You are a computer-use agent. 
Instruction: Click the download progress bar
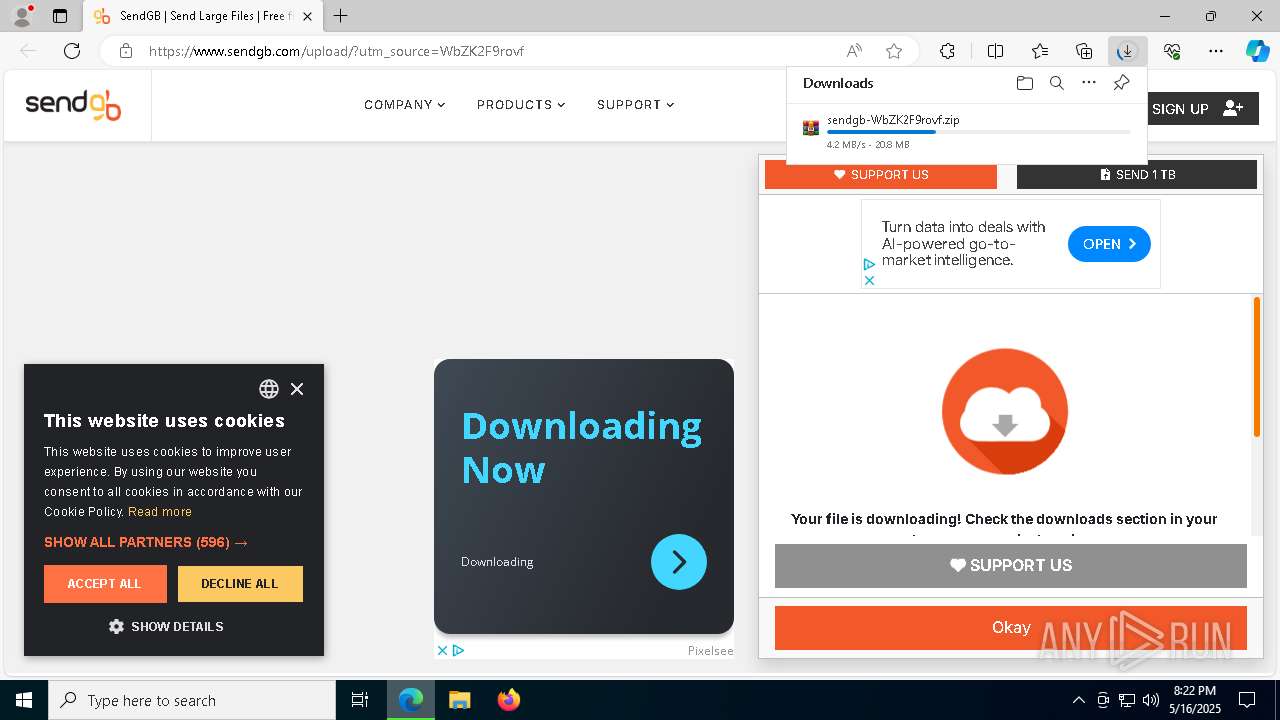tap(979, 132)
